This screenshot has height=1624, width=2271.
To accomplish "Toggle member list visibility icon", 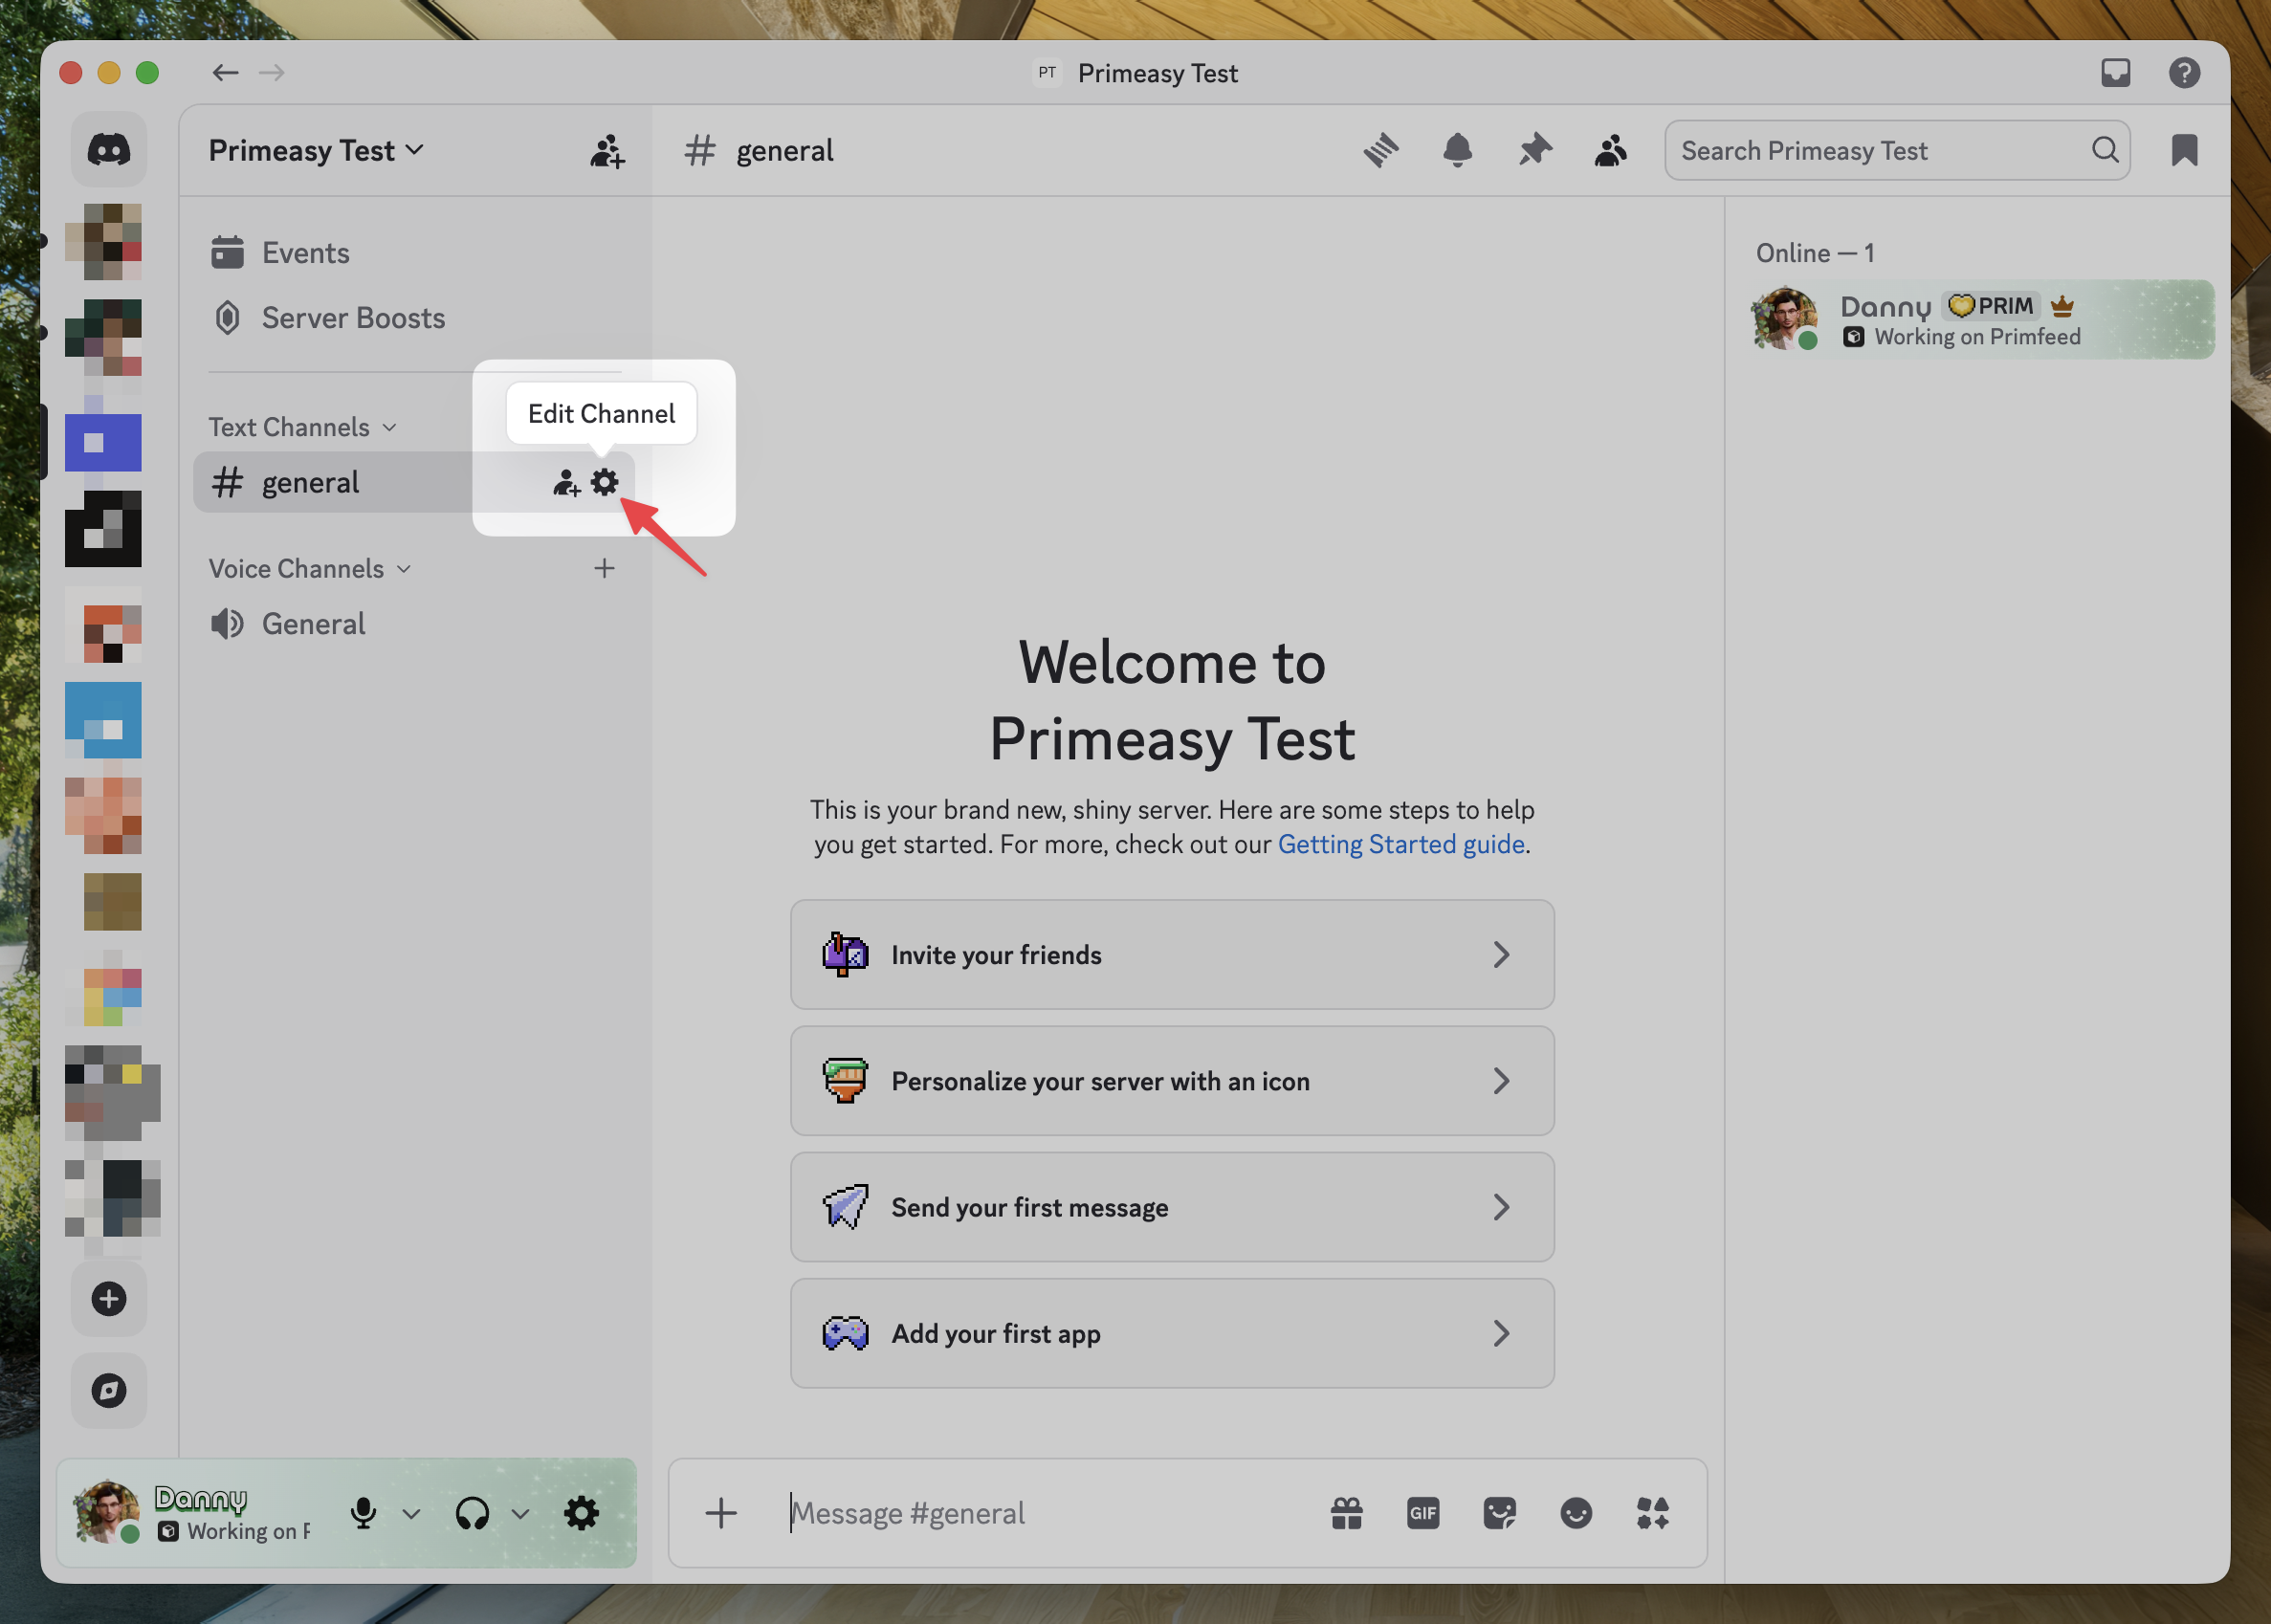I will click(x=1610, y=151).
